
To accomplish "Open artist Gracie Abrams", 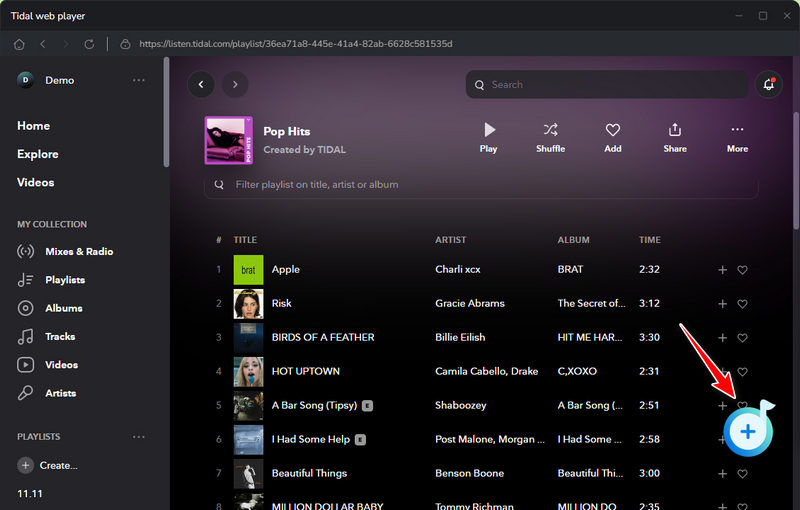I will coord(470,303).
